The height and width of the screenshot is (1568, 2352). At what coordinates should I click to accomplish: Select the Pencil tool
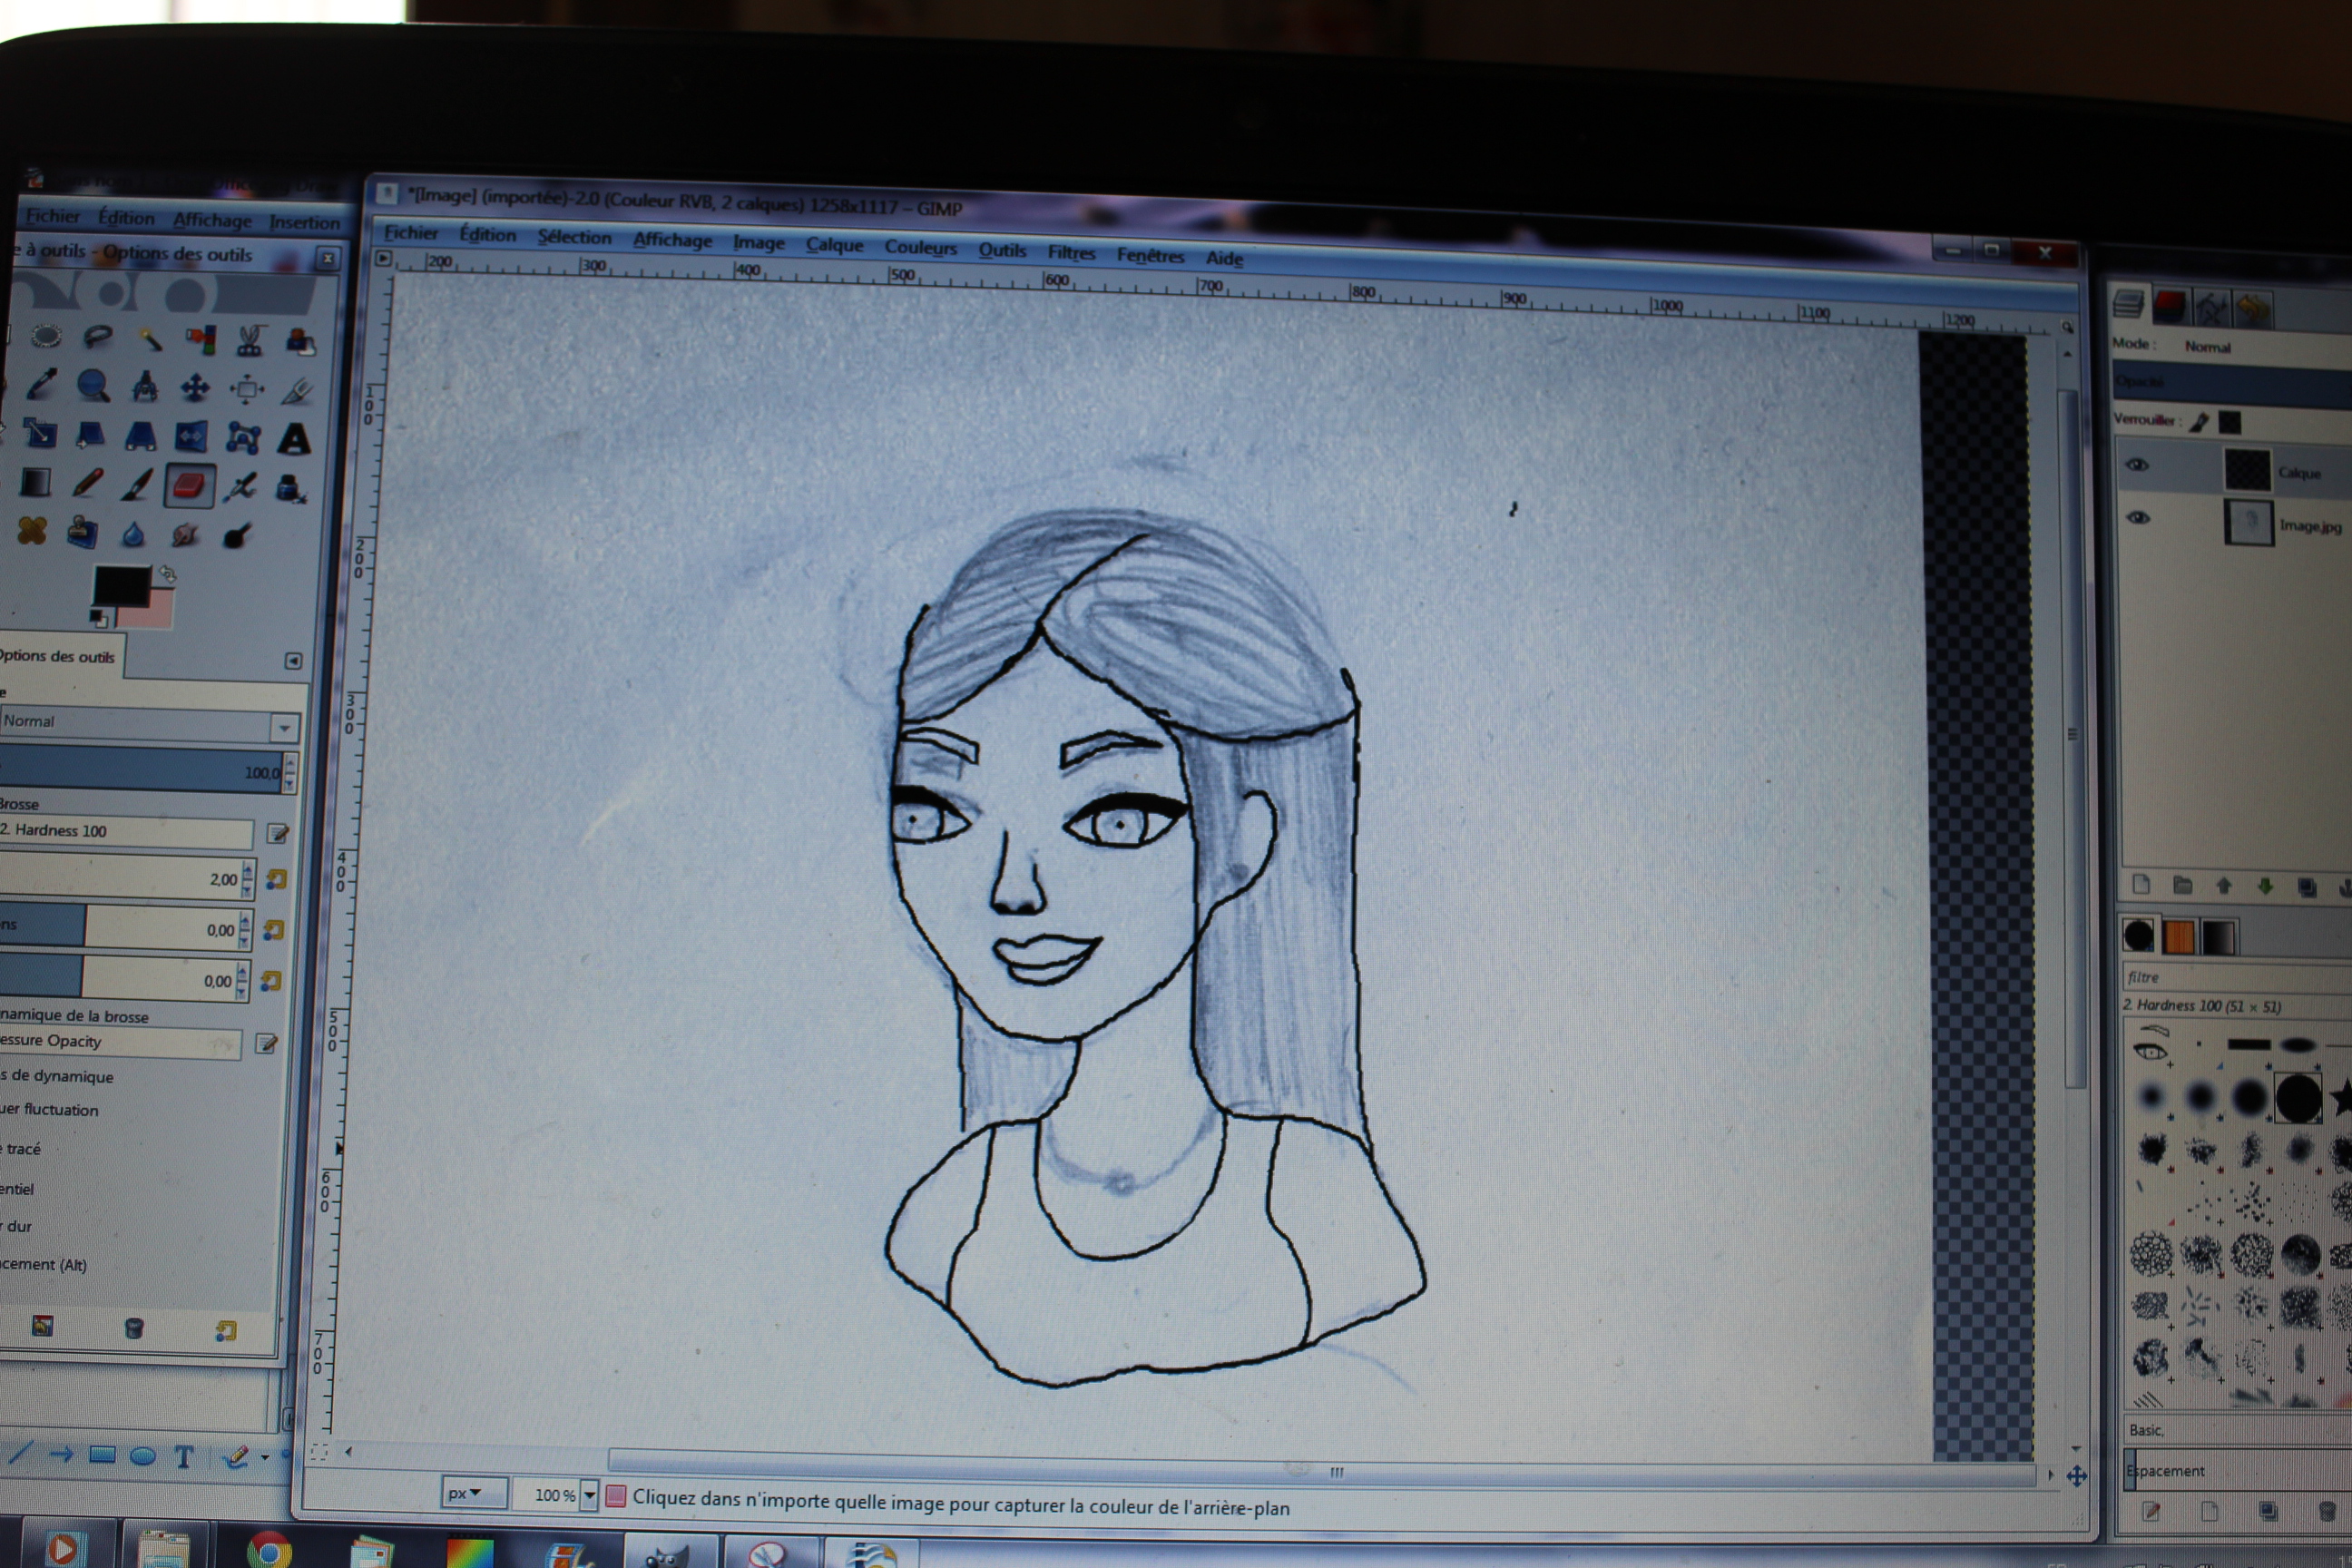coord(87,484)
